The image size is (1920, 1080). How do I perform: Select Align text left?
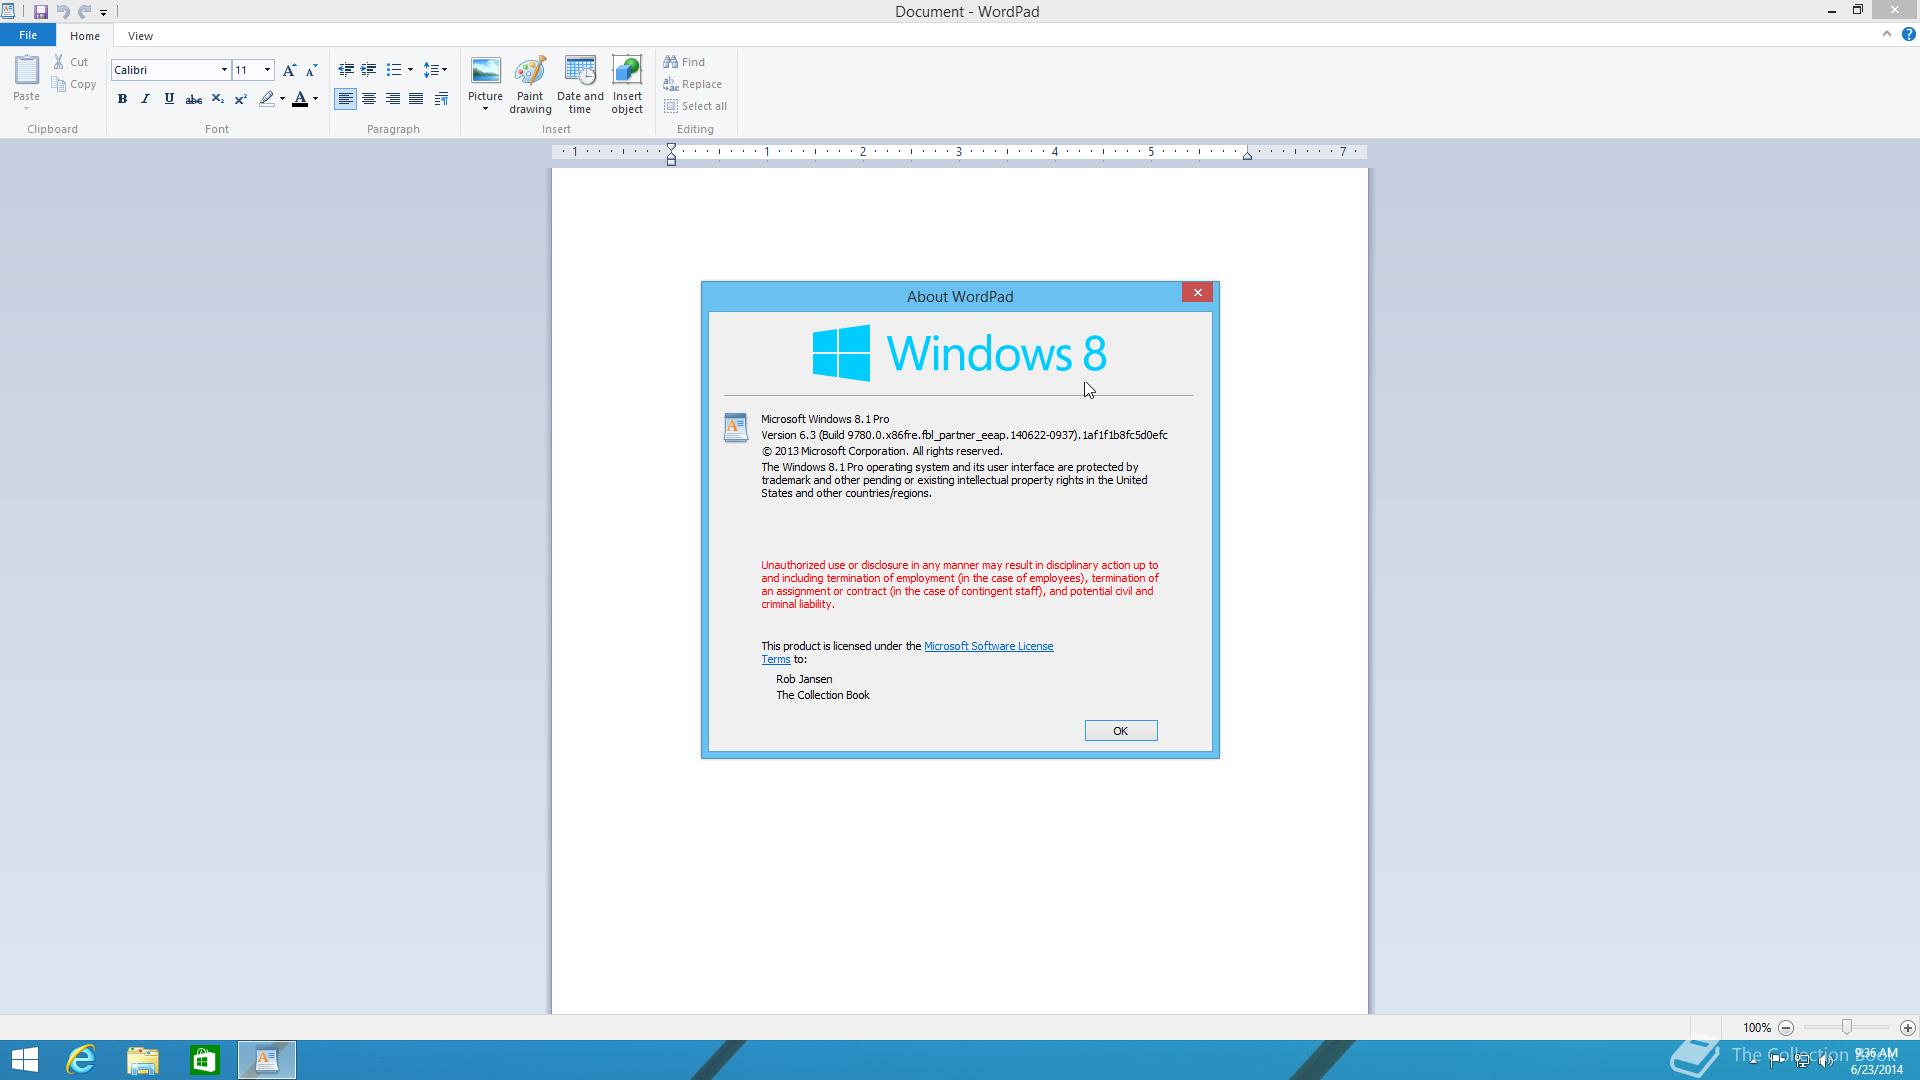(345, 99)
